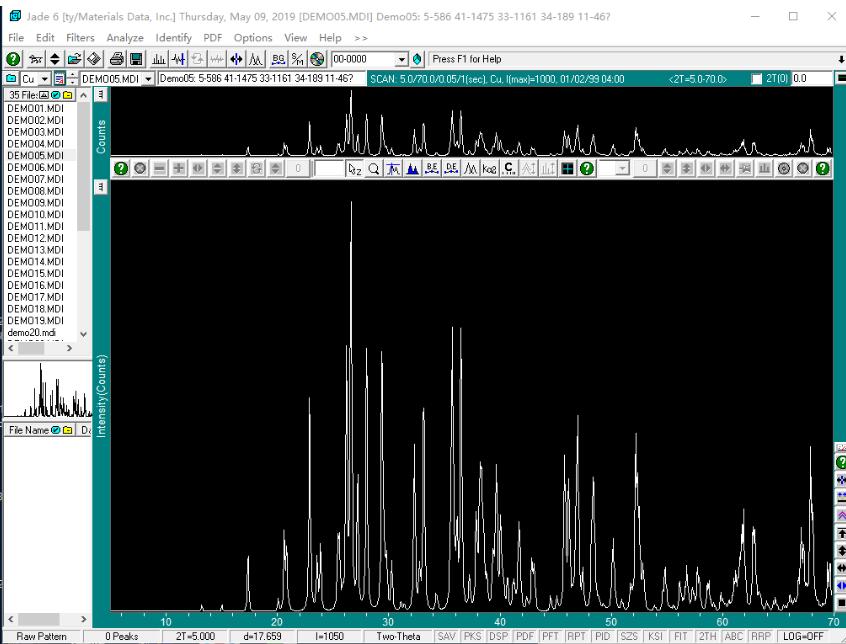
Task: Click the horizontal scrollbar at bottom of lower left panel
Action: (47, 619)
